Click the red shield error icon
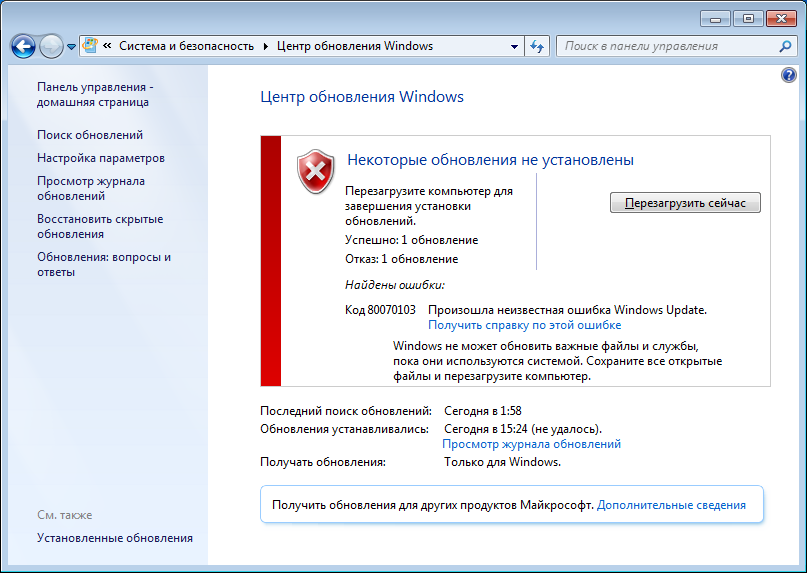Image resolution: width=807 pixels, height=573 pixels. point(315,171)
